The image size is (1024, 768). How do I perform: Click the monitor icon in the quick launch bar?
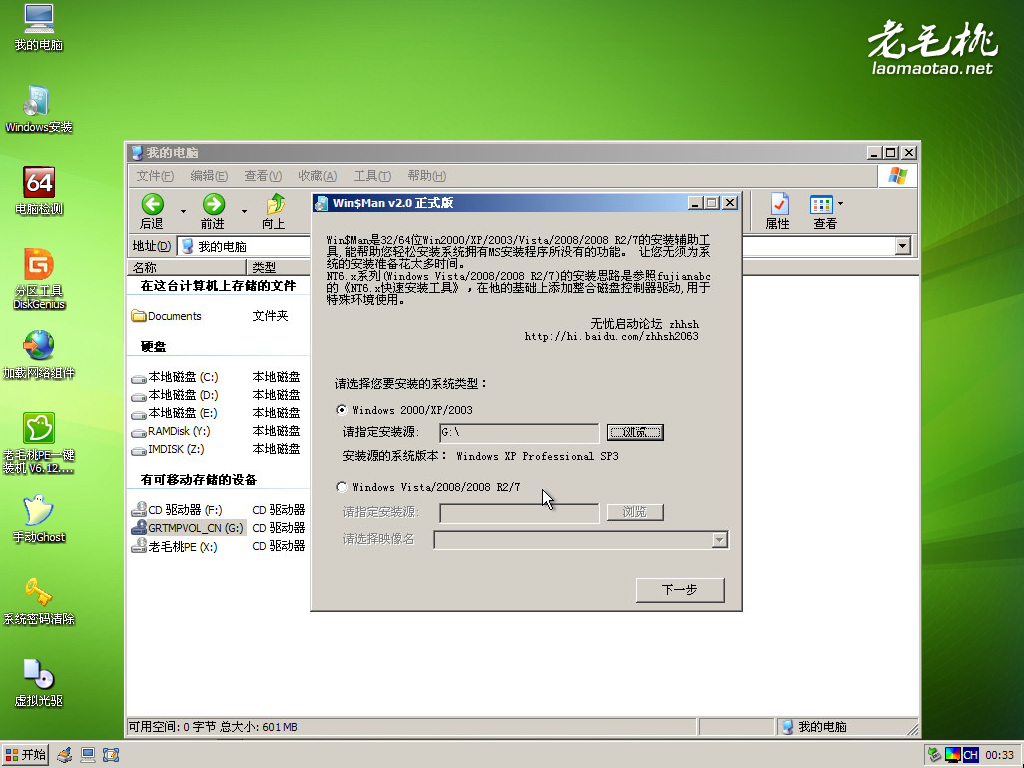(88, 755)
